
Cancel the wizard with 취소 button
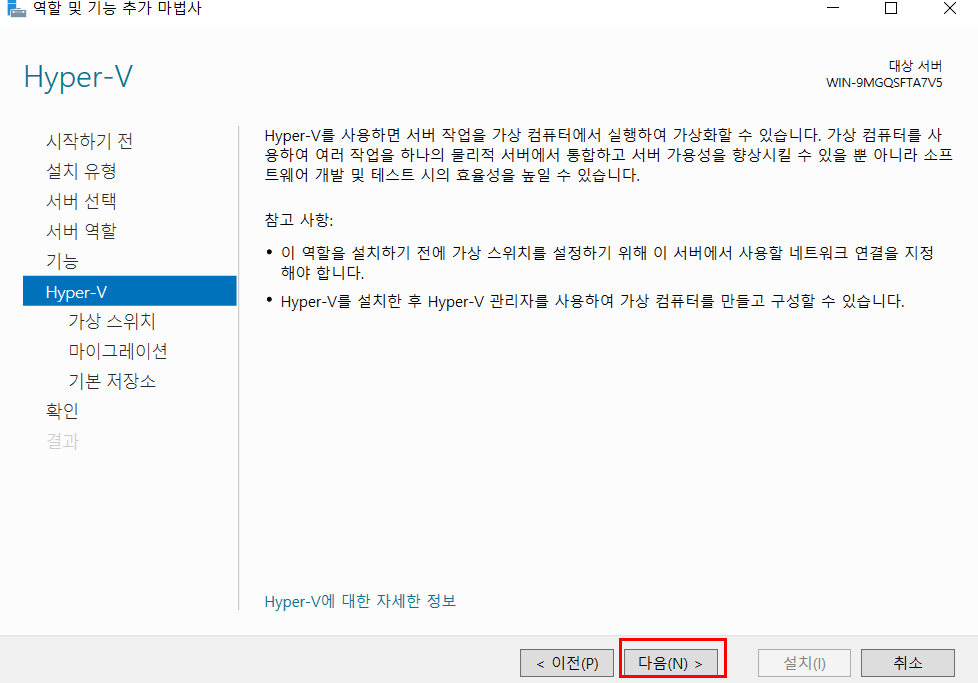click(908, 662)
